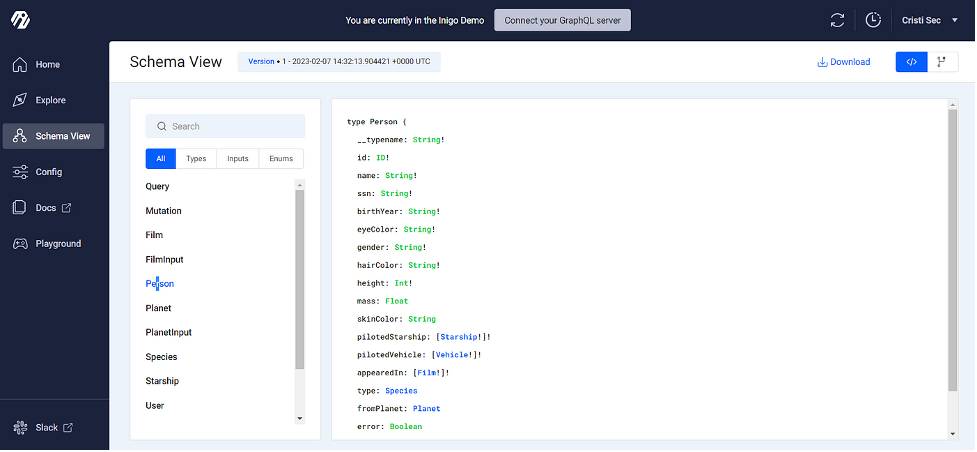
Task: Follow the Species link in type field
Action: (401, 391)
